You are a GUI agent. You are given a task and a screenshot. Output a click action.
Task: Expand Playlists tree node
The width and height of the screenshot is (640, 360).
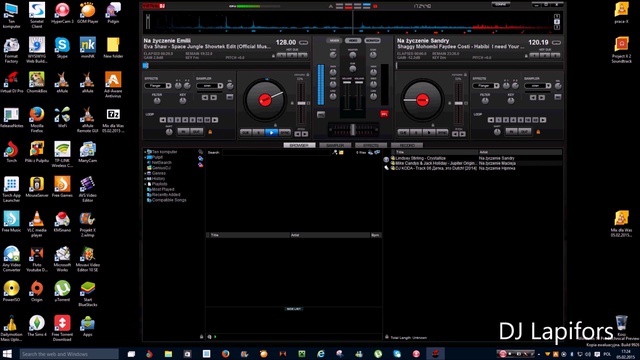(145, 184)
